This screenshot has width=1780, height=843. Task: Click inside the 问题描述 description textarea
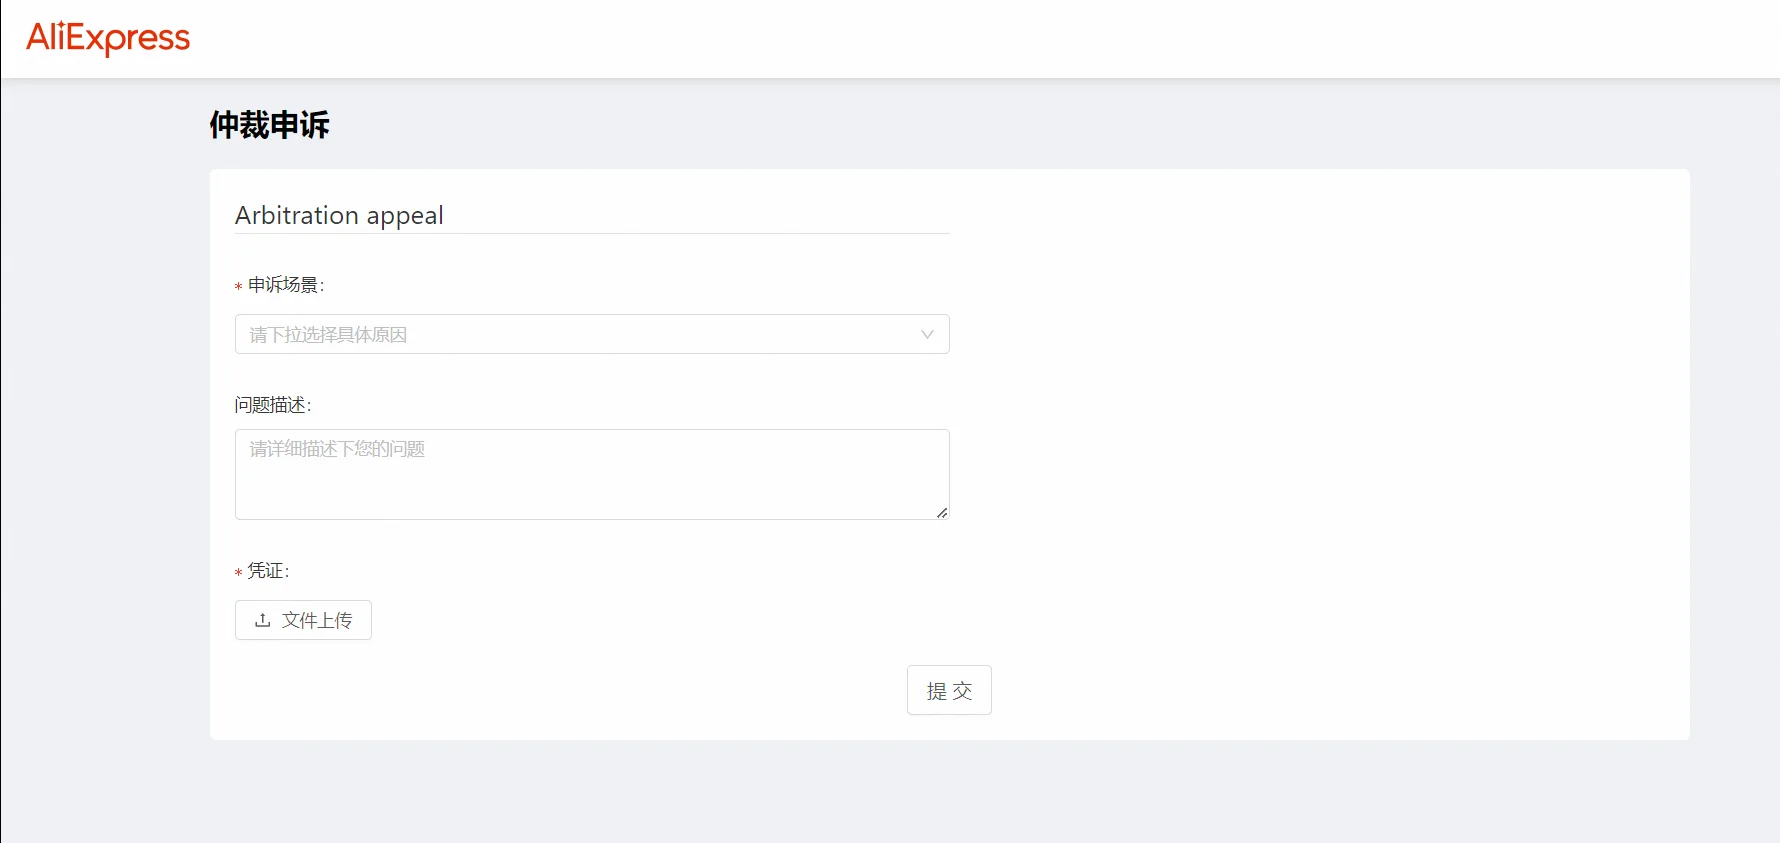[x=591, y=474]
